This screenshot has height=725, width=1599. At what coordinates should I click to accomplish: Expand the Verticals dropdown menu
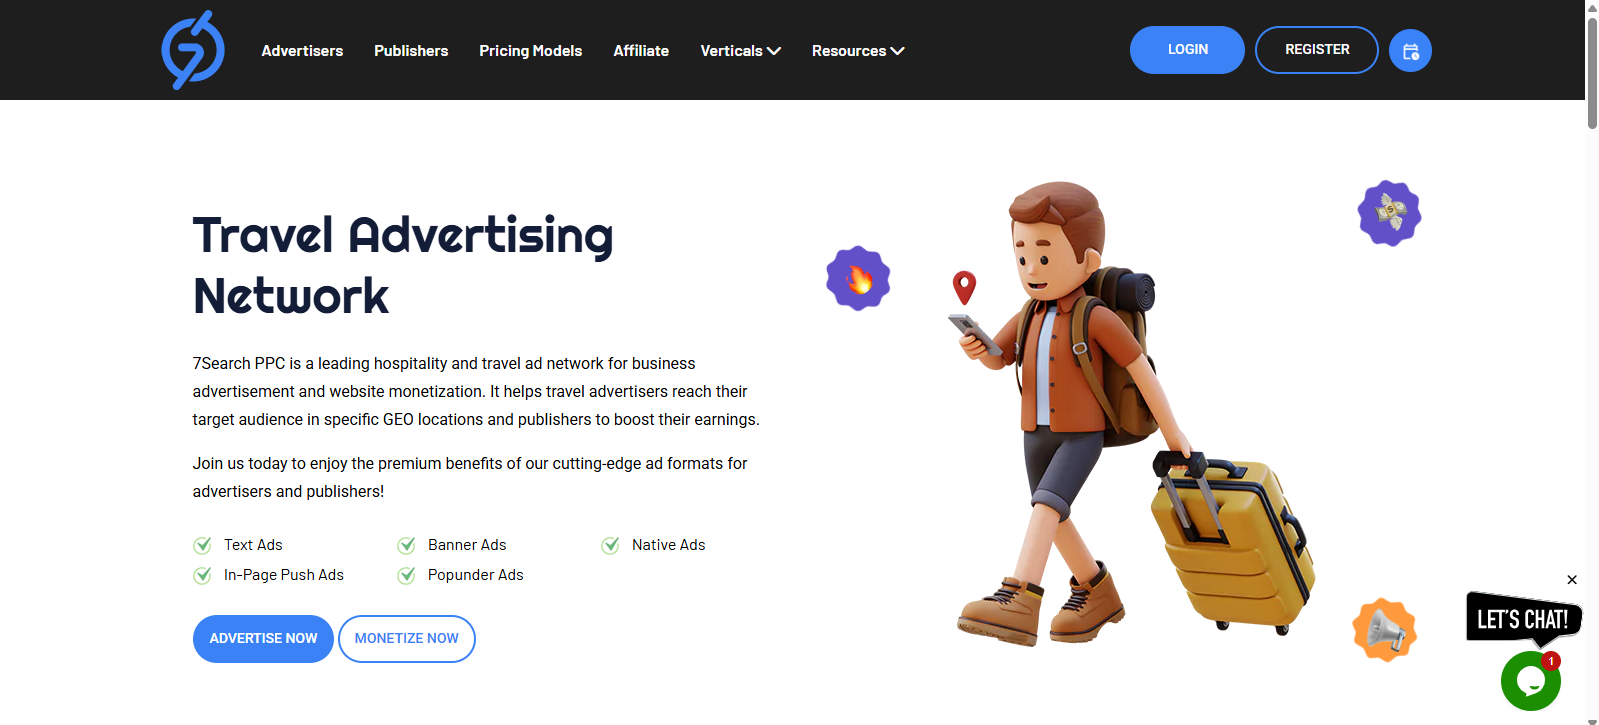pyautogui.click(x=740, y=51)
